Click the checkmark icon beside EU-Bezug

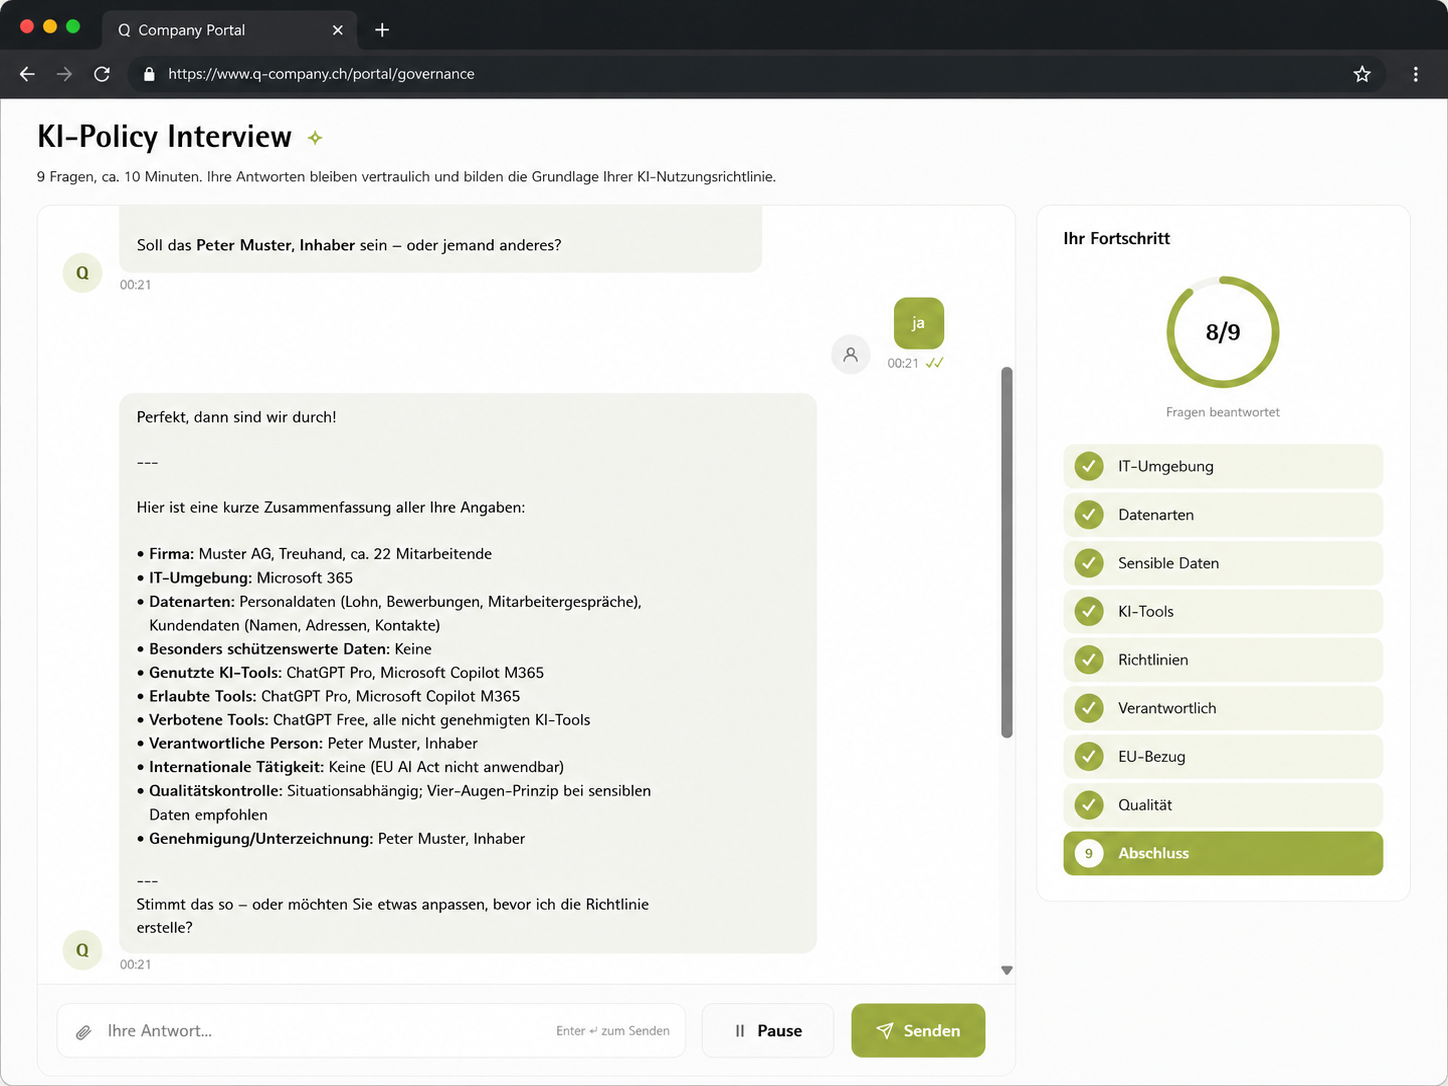1089,757
